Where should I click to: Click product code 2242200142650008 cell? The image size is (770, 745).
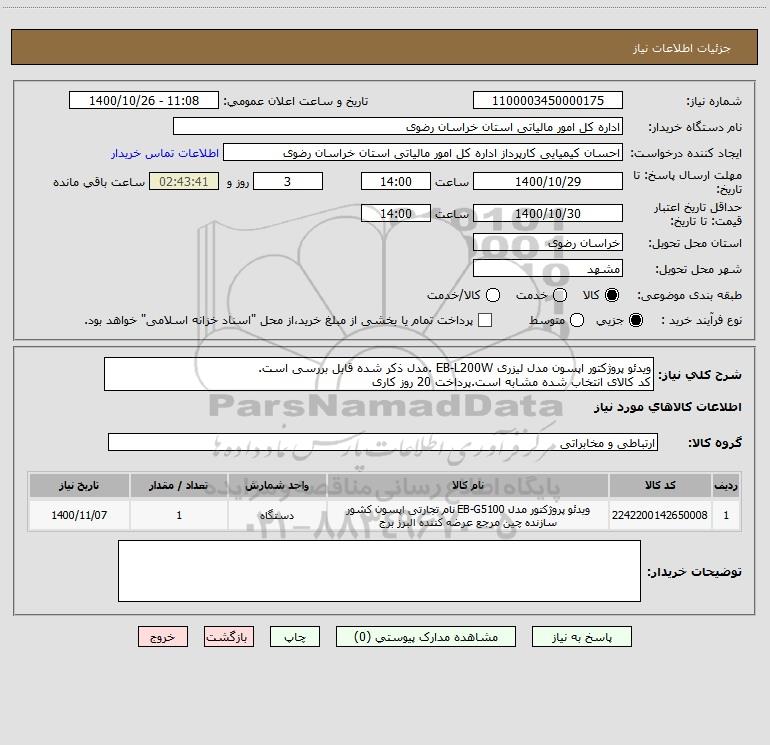pos(660,515)
